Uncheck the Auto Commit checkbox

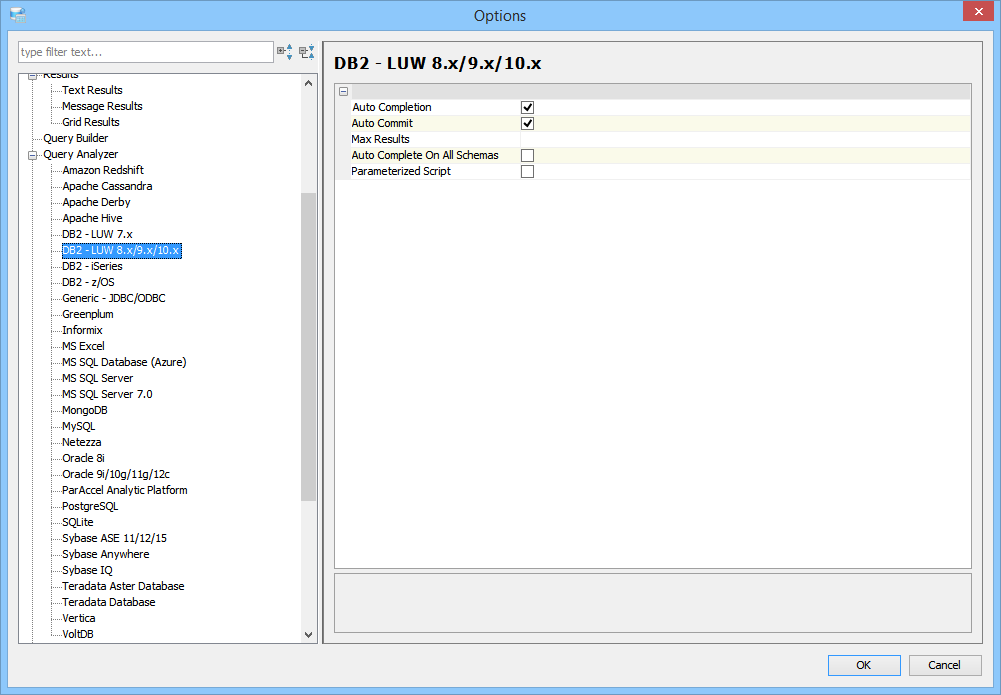pos(527,123)
